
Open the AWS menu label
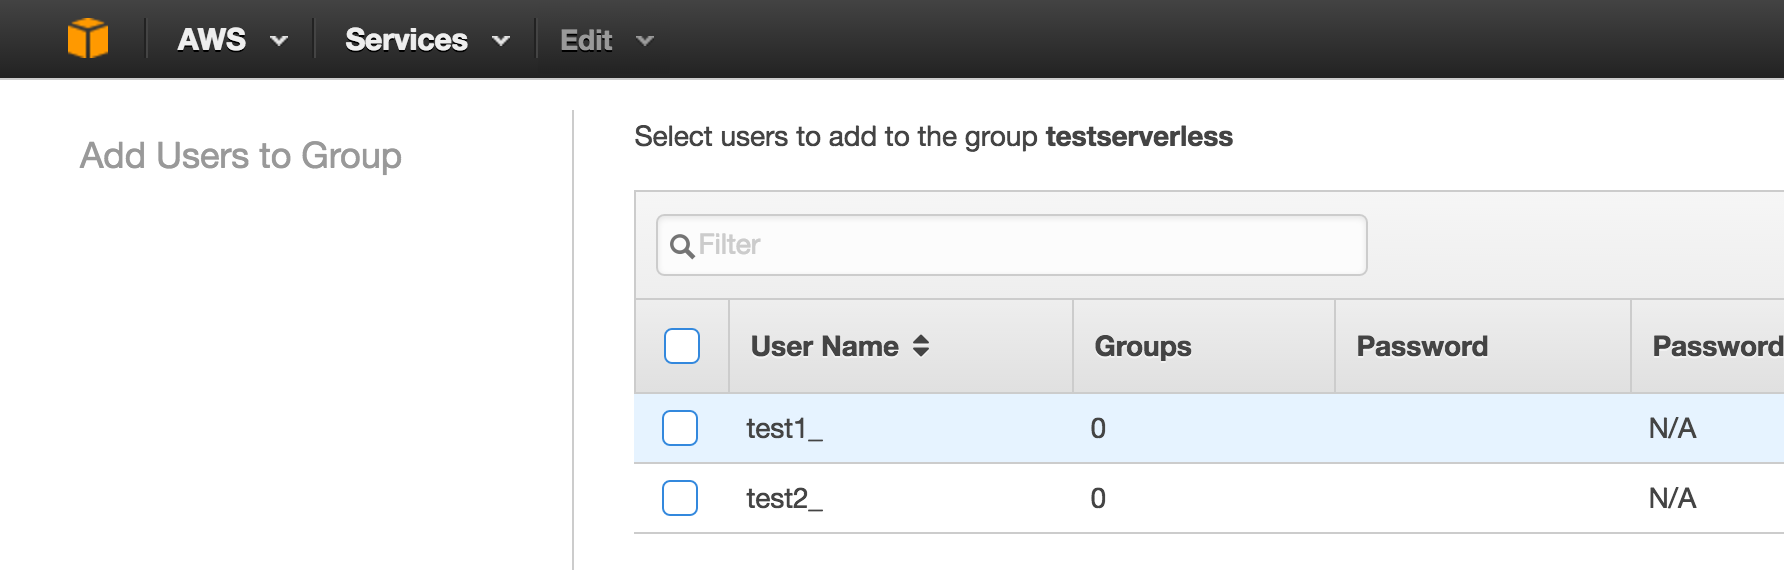click(x=211, y=40)
